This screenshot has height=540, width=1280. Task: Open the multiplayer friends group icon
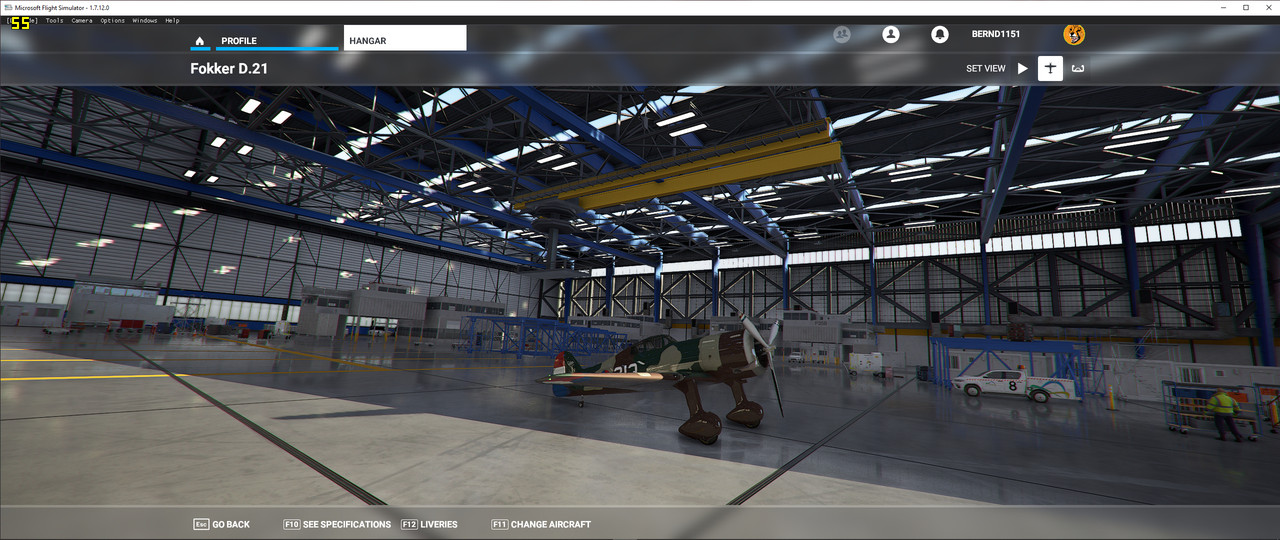tap(842, 34)
